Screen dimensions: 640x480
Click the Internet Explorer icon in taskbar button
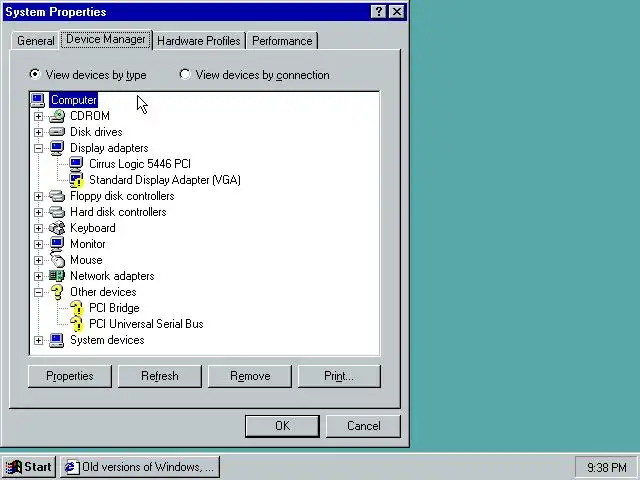coord(71,467)
